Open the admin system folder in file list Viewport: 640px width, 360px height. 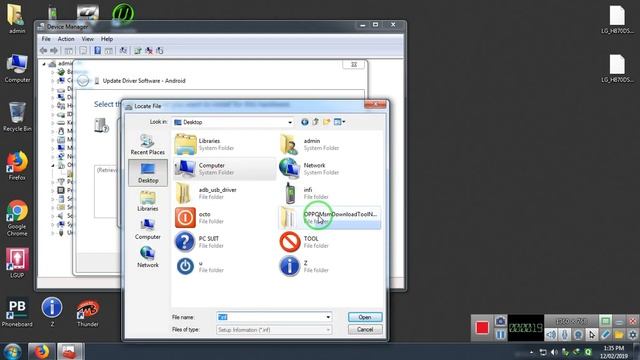(x=330, y=144)
